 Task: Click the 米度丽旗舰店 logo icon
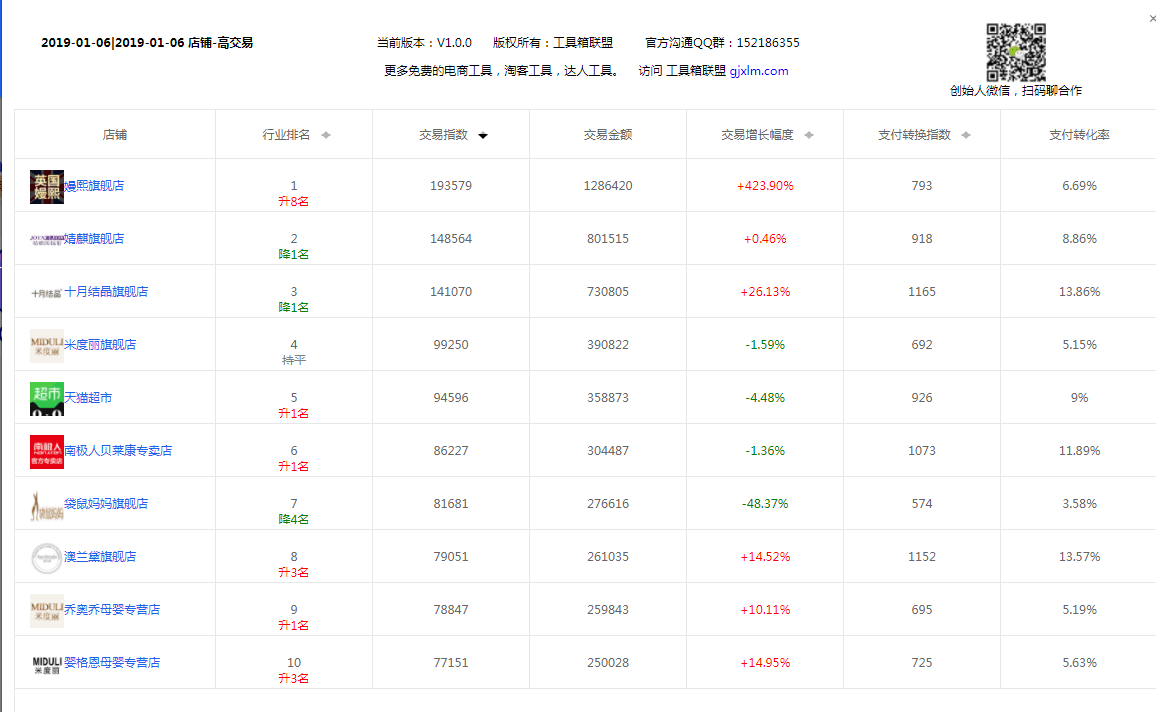tap(46, 346)
